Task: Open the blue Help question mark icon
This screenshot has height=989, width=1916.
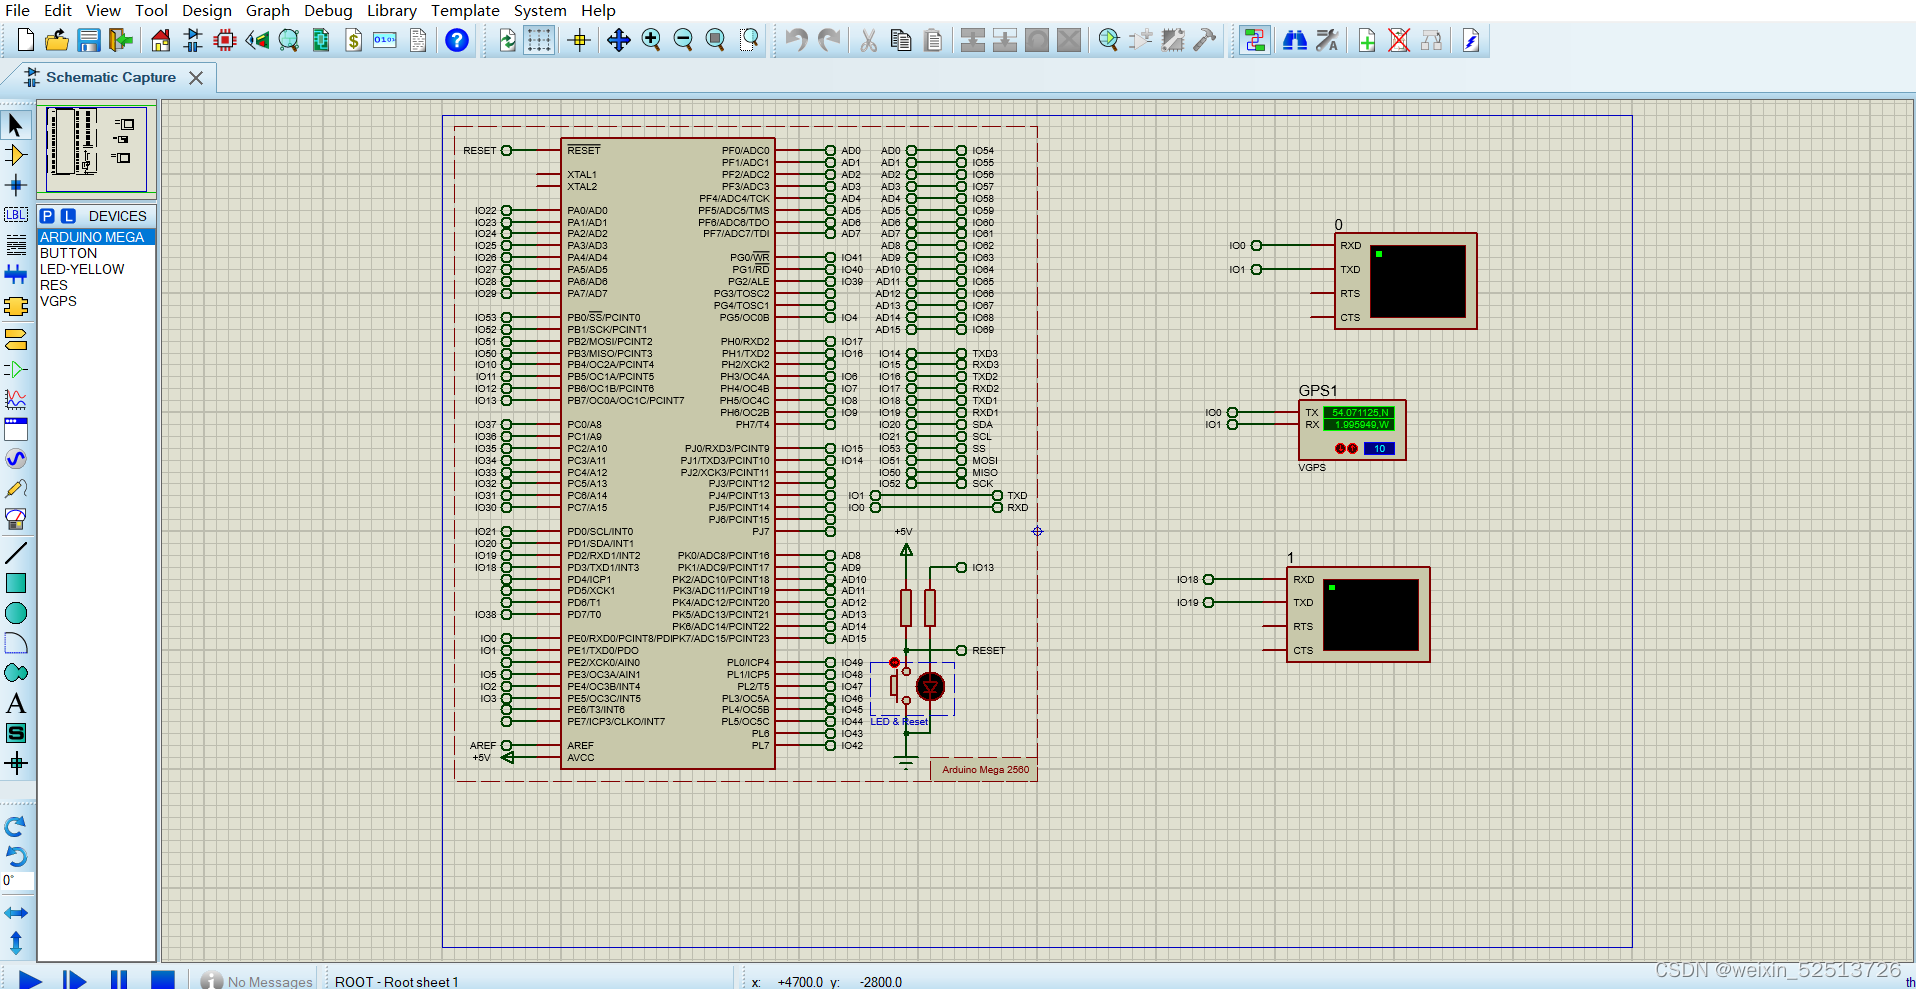Action: click(x=457, y=40)
